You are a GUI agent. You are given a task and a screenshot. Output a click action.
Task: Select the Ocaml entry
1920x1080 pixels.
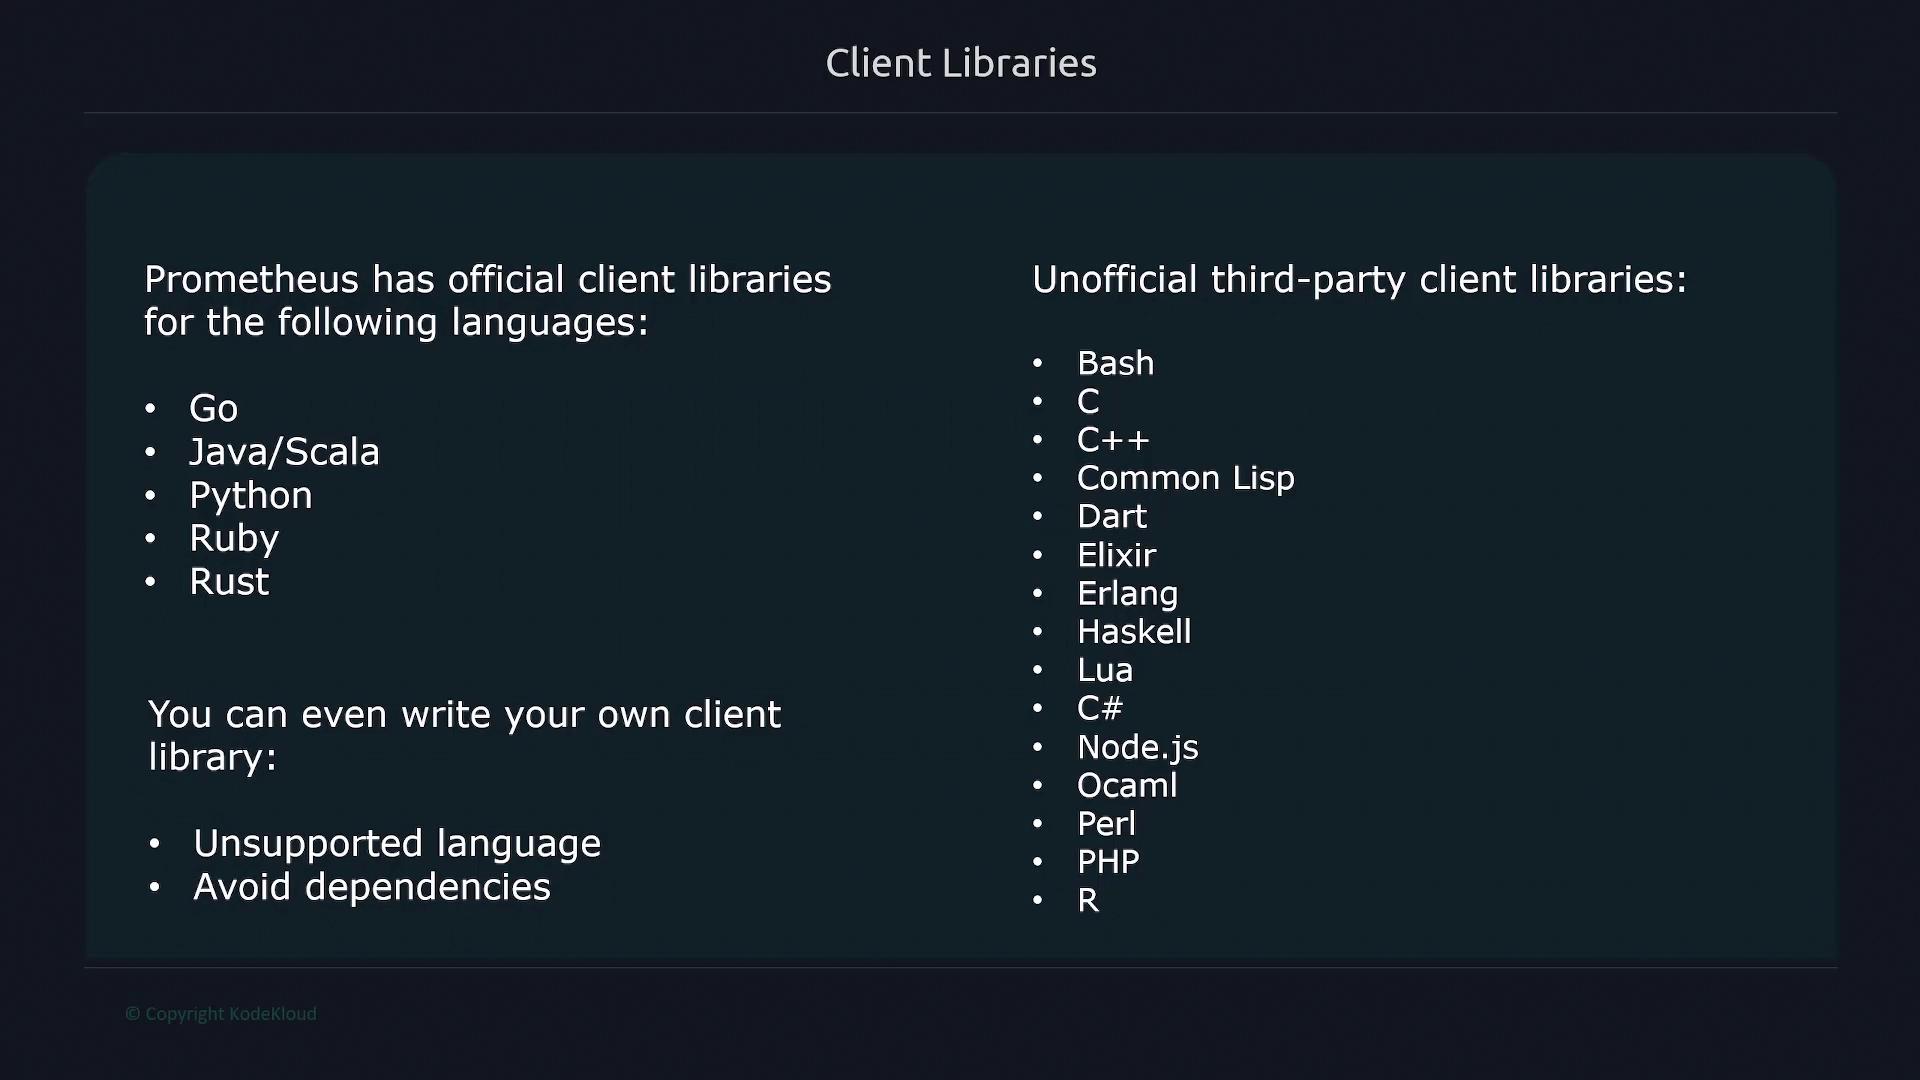tap(1126, 785)
